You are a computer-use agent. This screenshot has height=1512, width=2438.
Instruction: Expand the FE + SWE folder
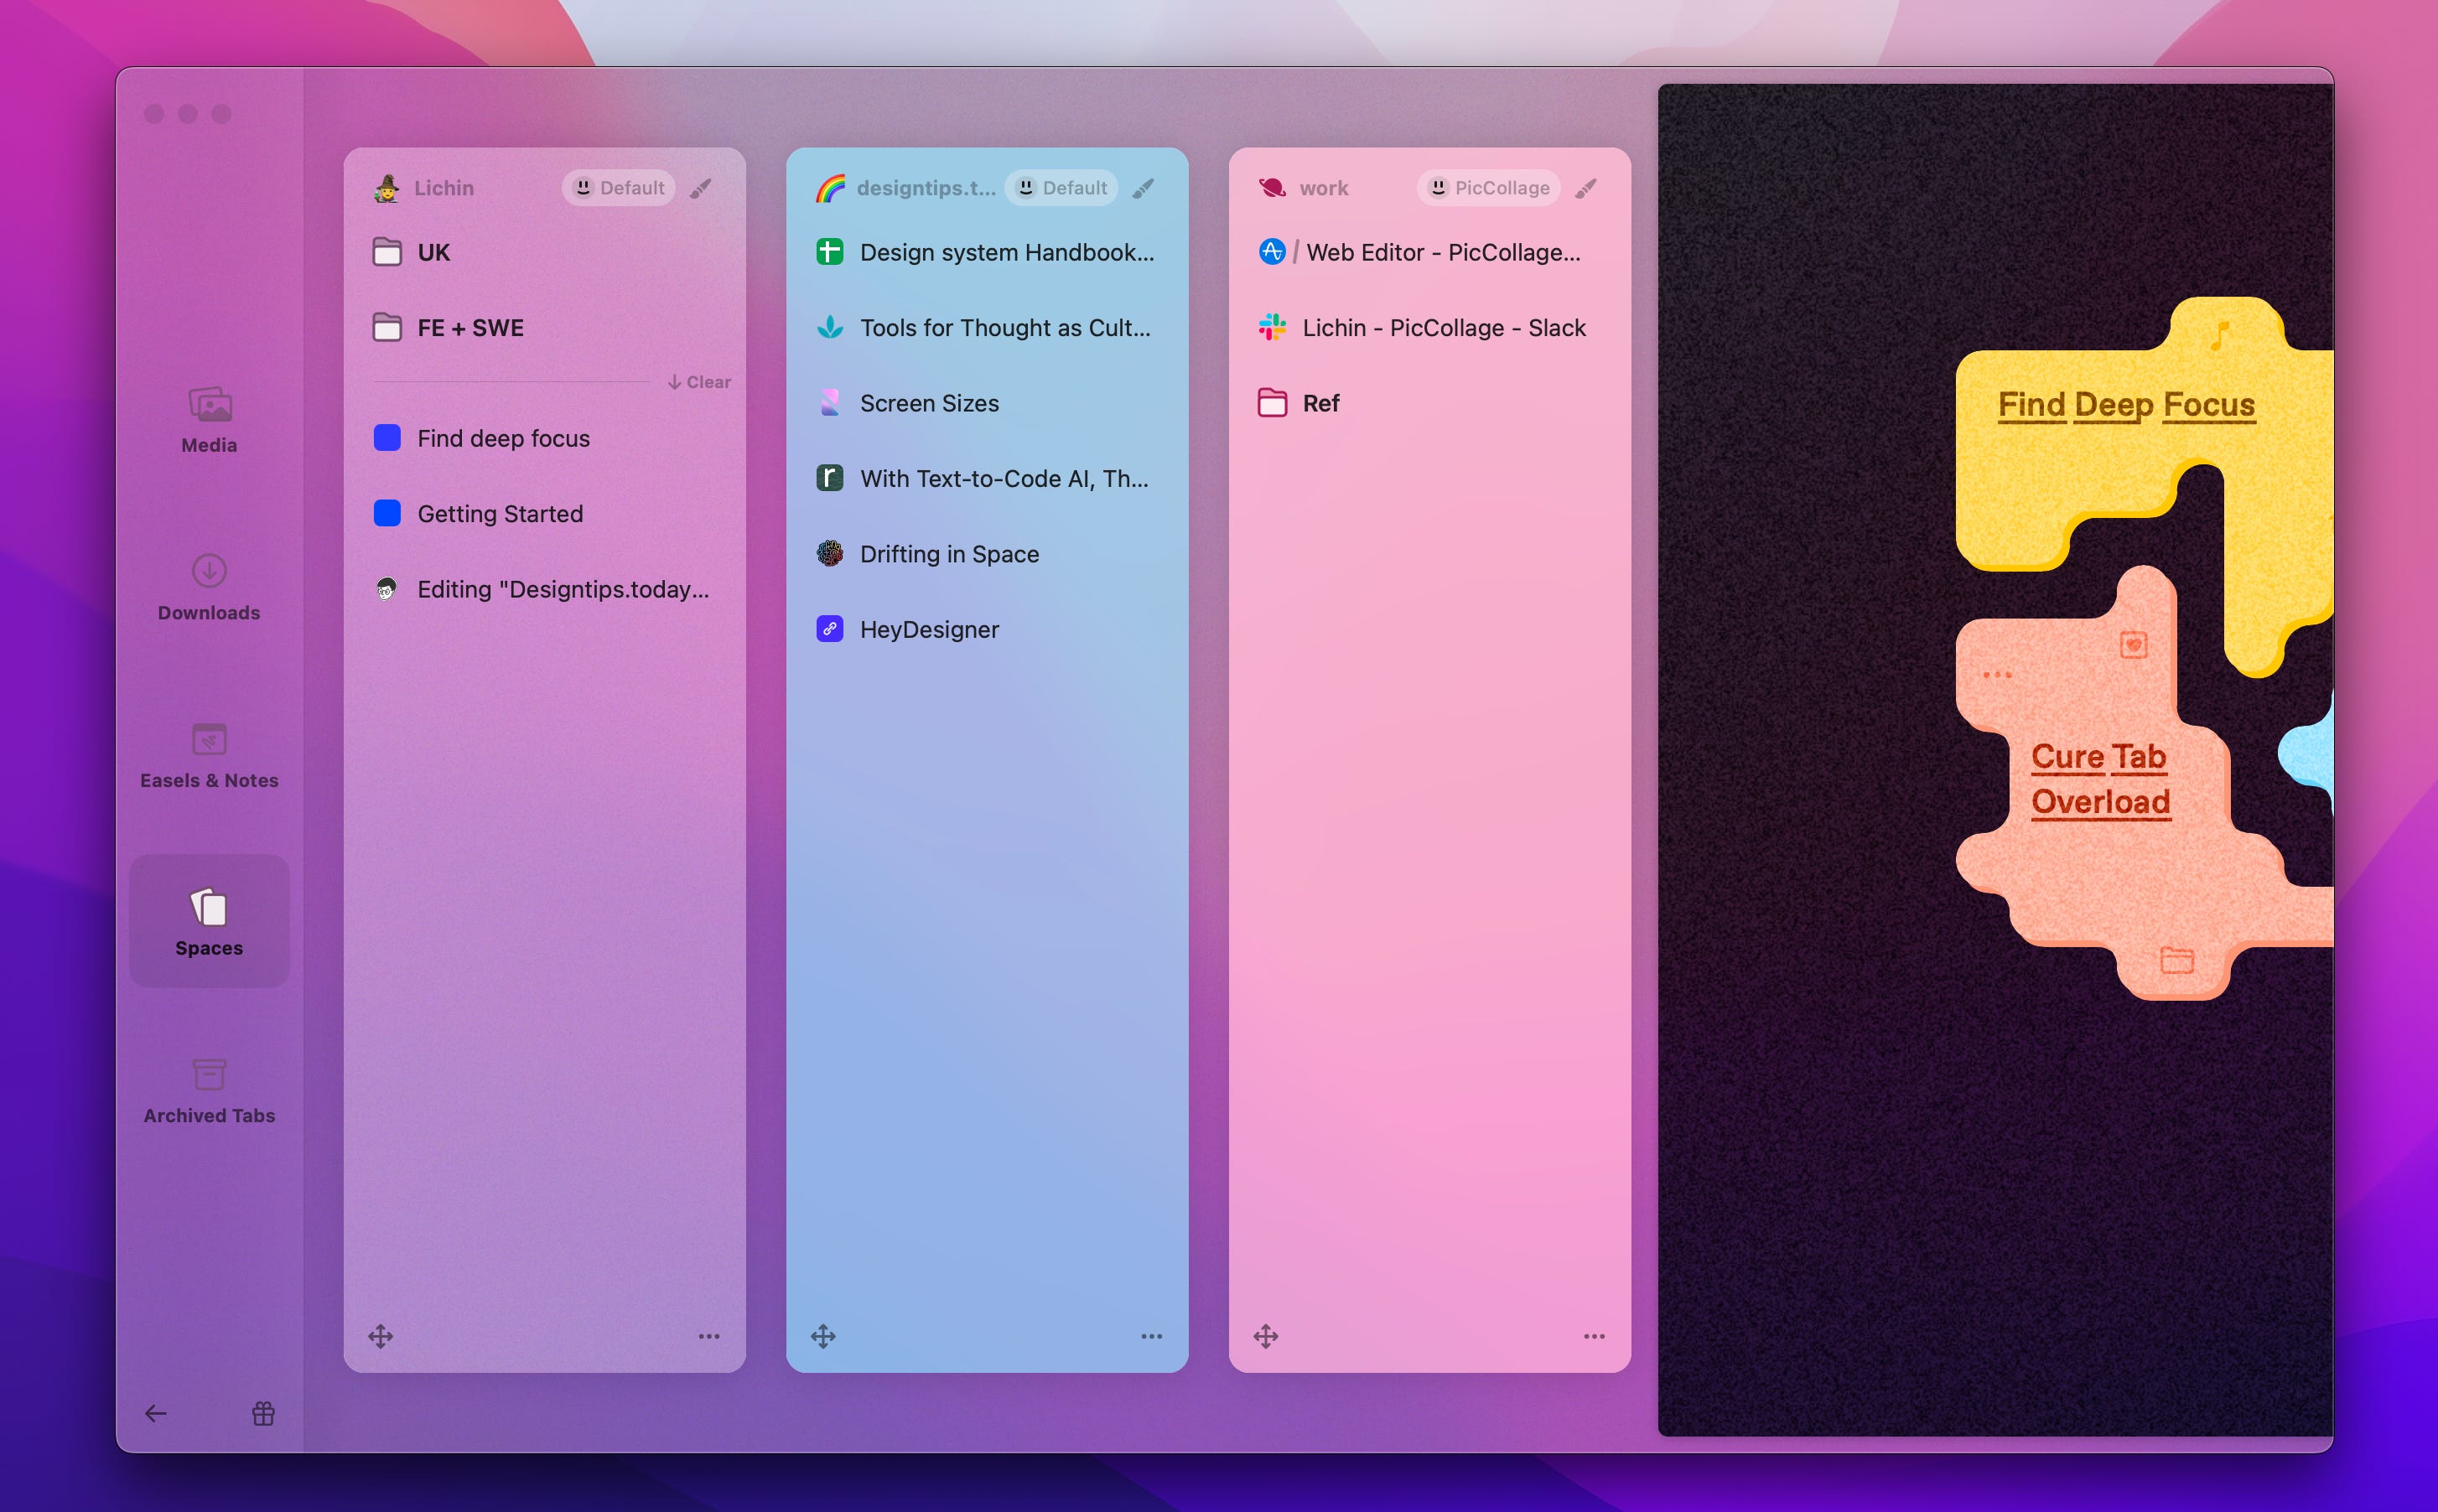pos(470,328)
